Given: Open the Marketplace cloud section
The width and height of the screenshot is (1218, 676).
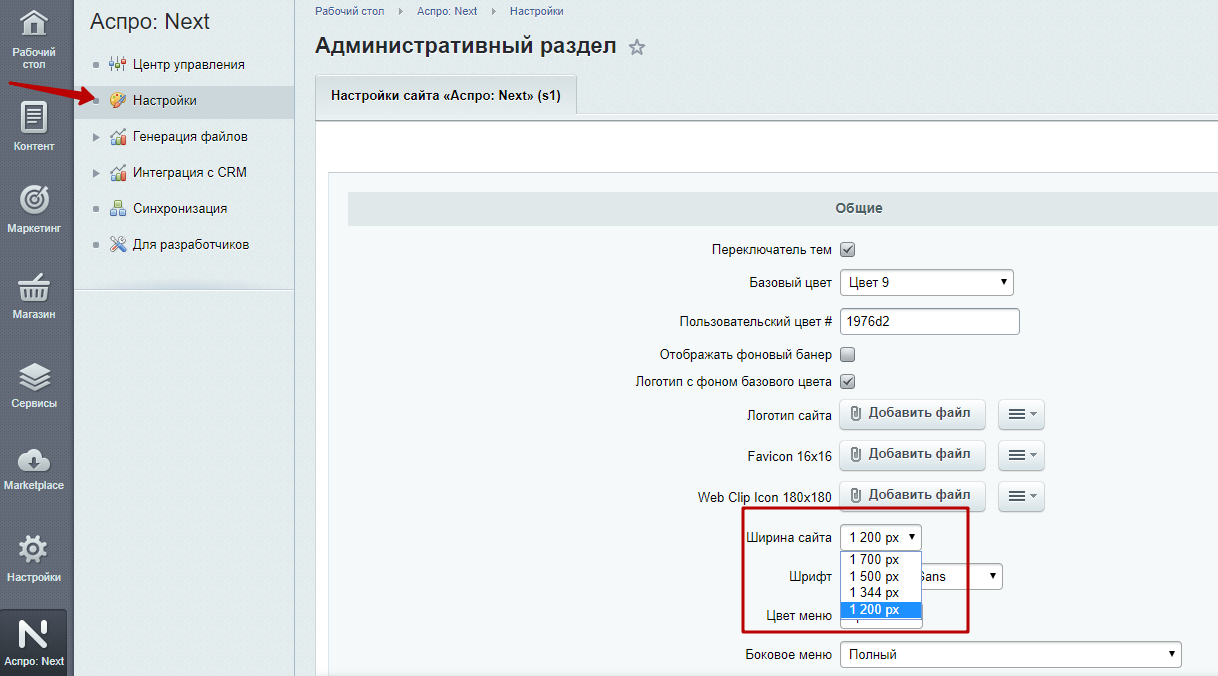Looking at the screenshot, I should [x=34, y=468].
